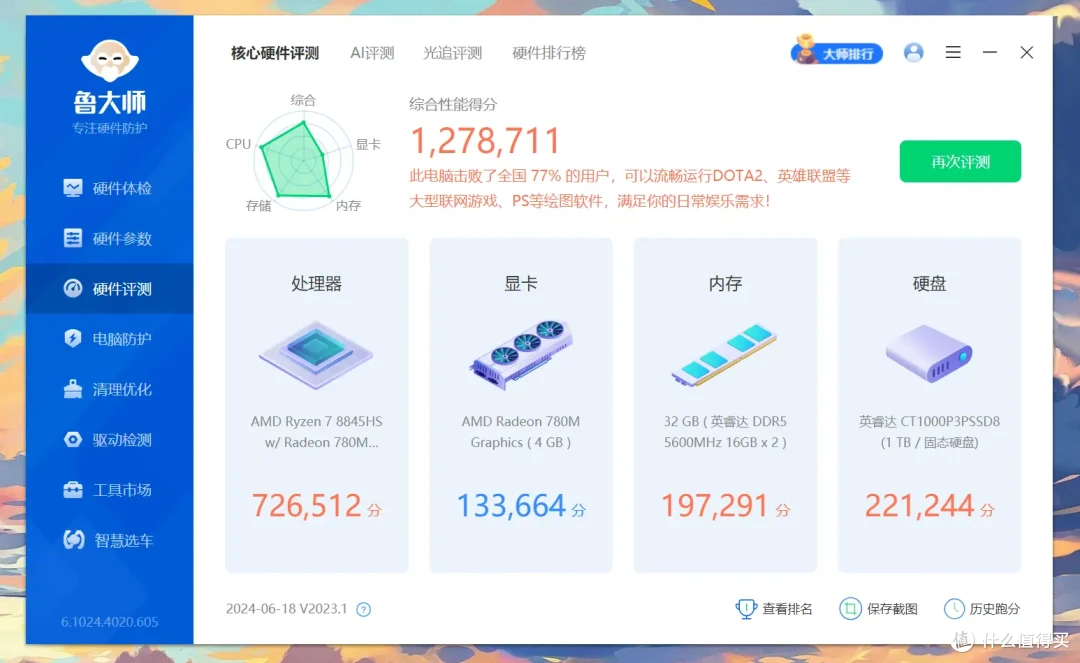The width and height of the screenshot is (1080, 663).
Task: Click the version number 6.1024.4020.605
Action: 110,622
